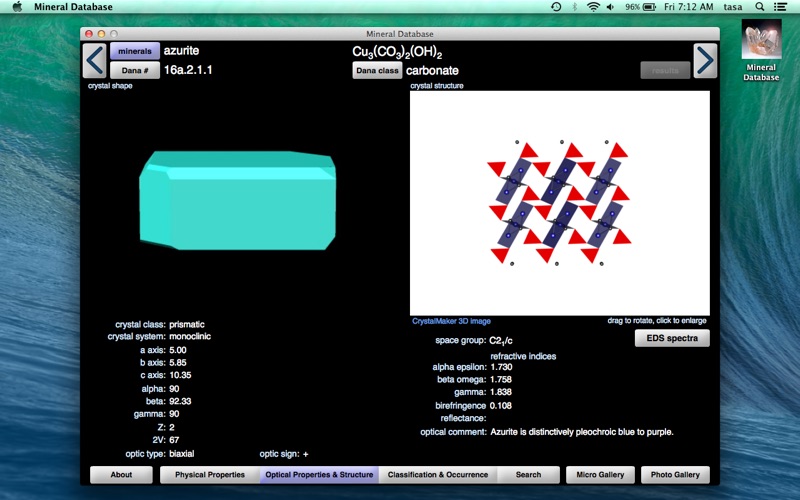Click the alpha epsilon value 1.730
The height and width of the screenshot is (500, 800).
click(x=501, y=367)
